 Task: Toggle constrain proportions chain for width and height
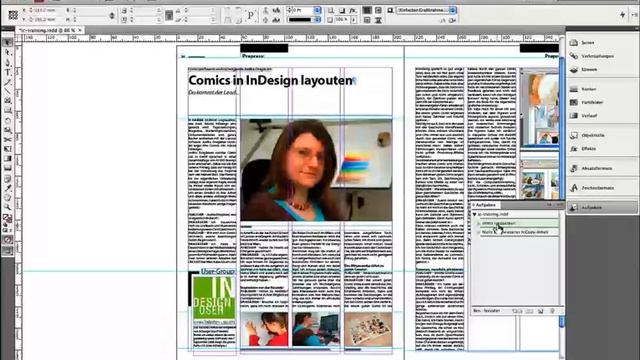[112, 15]
